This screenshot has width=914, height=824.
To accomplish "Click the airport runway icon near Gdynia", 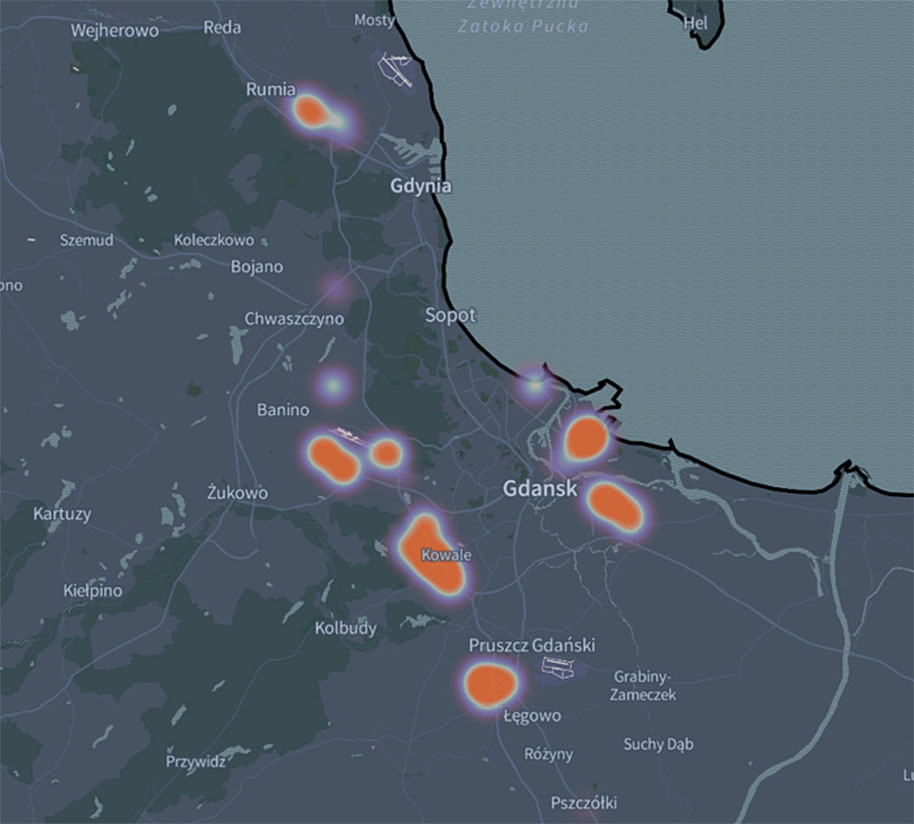I will (396, 68).
